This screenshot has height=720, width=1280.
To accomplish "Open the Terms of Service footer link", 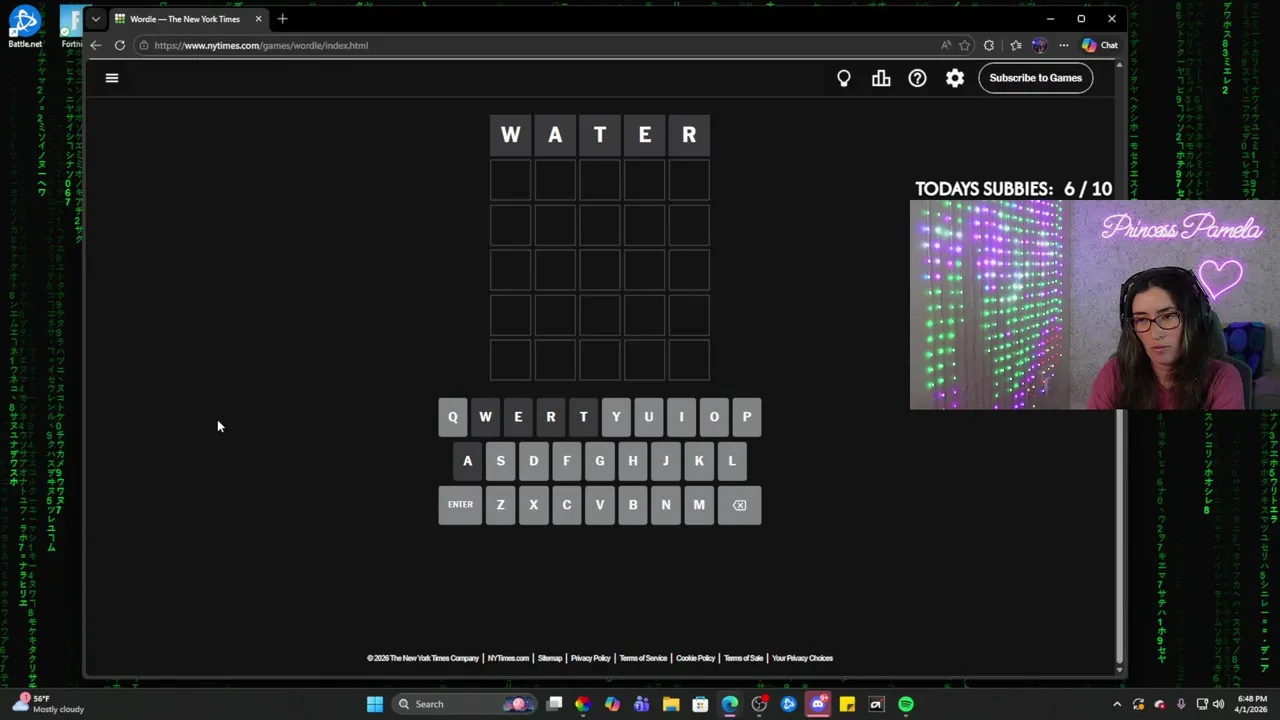I will 643,658.
